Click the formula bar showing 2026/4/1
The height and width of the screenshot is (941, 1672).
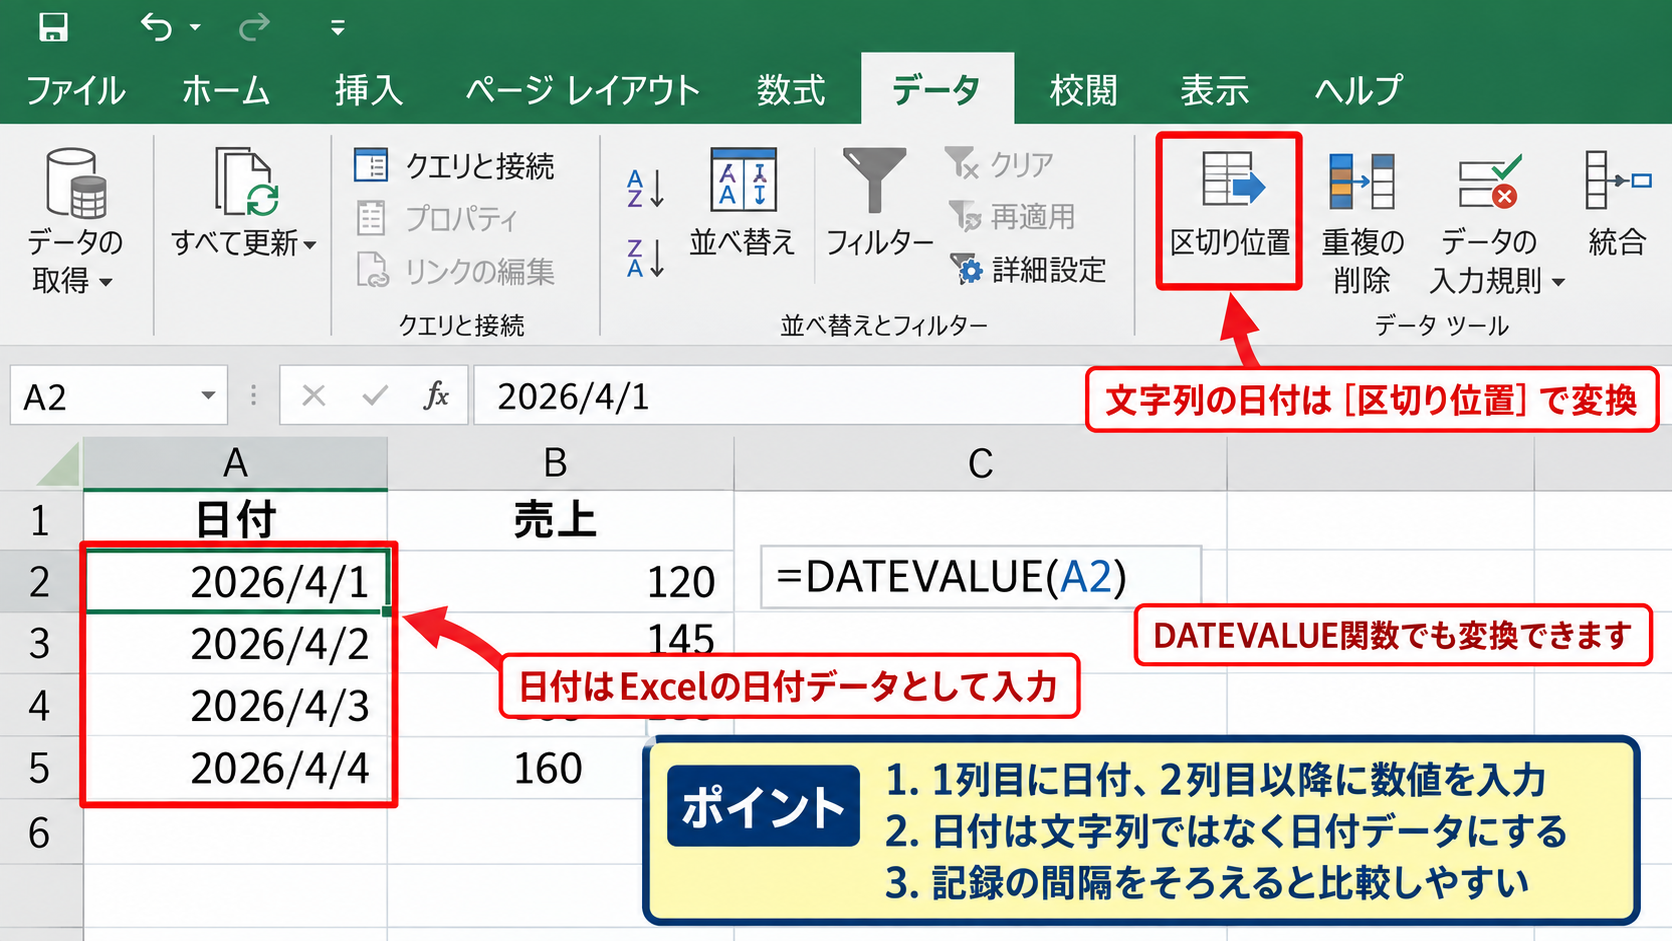pos(778,396)
